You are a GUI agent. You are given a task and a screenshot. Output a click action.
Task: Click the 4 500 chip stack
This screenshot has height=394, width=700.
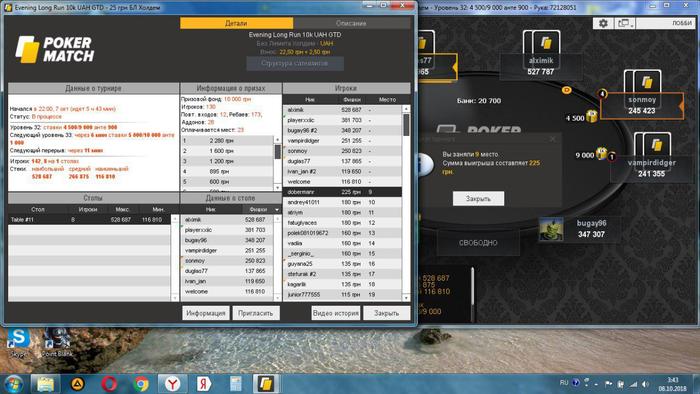point(592,116)
